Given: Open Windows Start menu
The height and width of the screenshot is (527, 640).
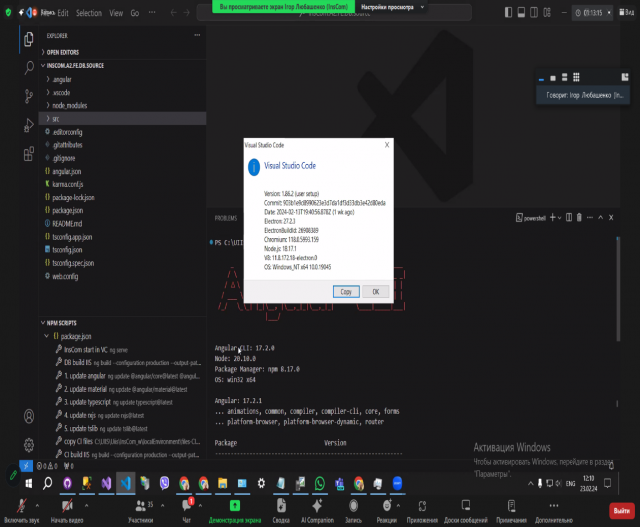Looking at the screenshot, I should (x=29, y=483).
